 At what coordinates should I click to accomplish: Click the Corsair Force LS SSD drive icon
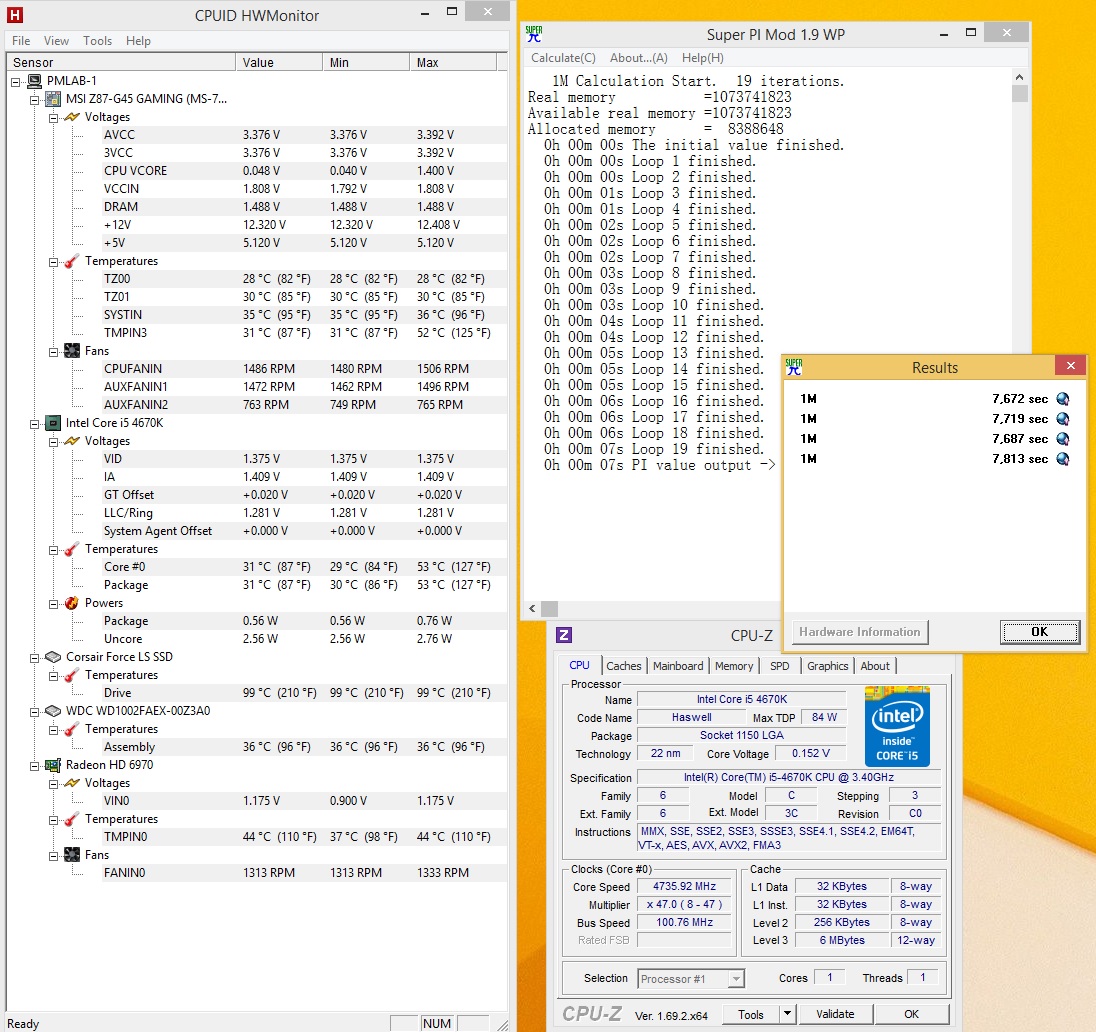[x=53, y=657]
